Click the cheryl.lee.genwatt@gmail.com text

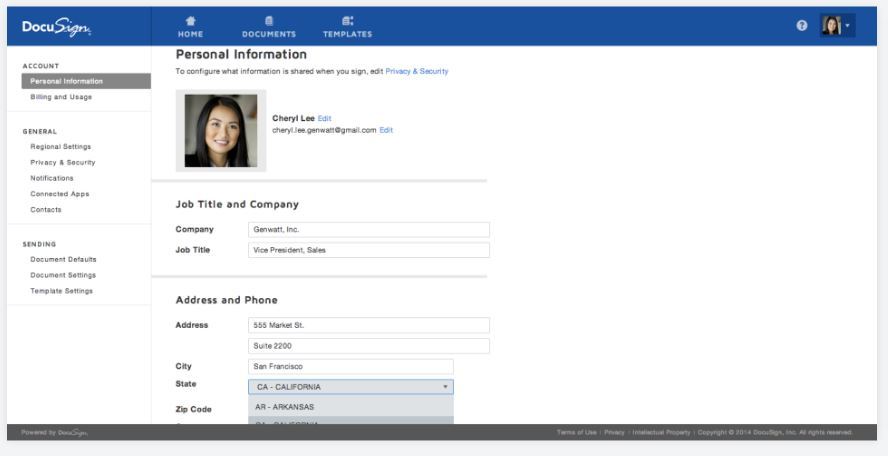coord(325,130)
